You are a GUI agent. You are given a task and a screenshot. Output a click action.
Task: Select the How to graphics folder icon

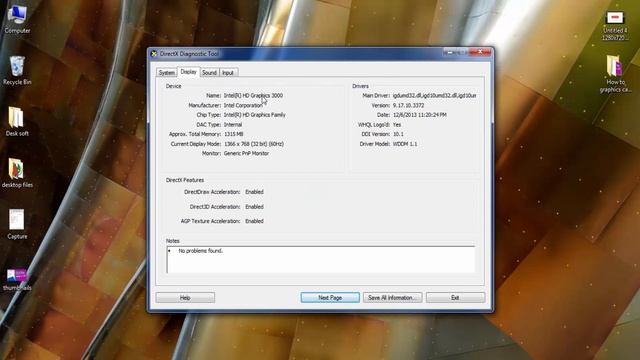[615, 74]
